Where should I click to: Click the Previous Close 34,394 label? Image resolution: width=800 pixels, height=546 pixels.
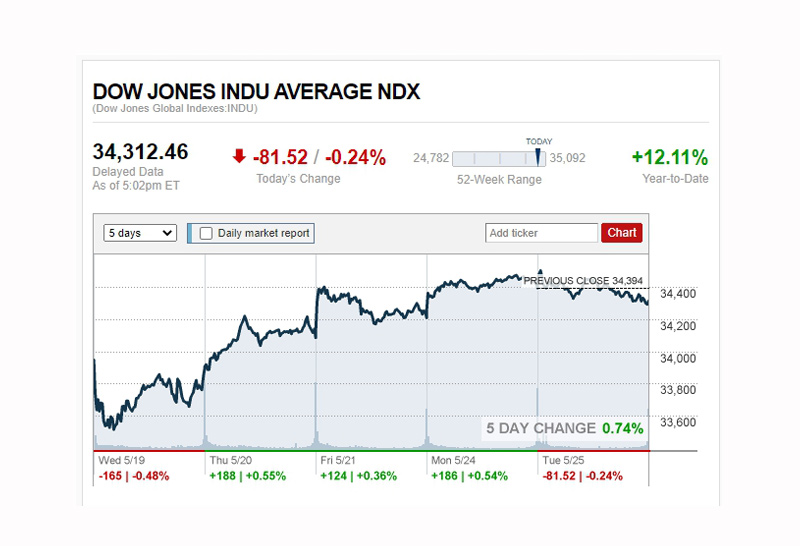click(585, 281)
